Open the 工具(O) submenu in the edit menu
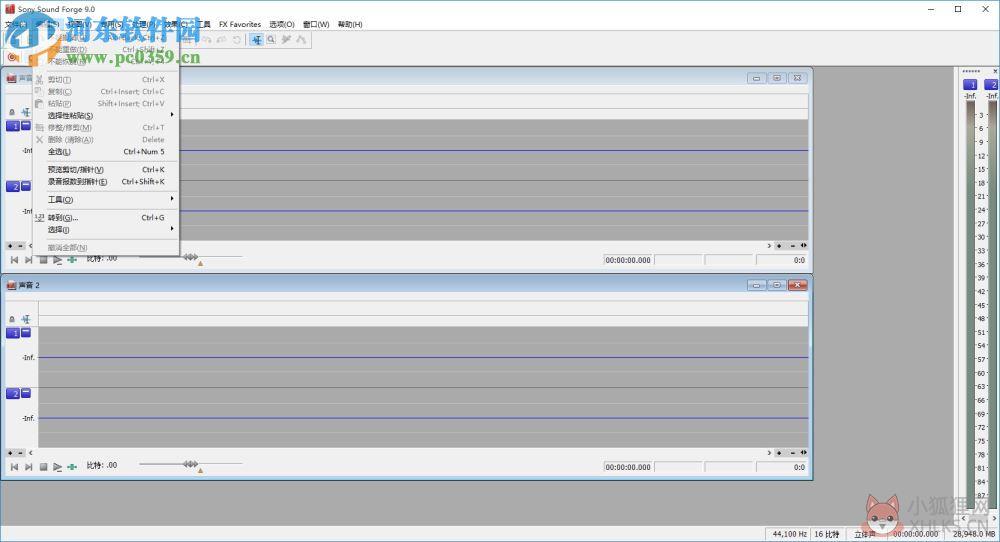 pyautogui.click(x=106, y=200)
